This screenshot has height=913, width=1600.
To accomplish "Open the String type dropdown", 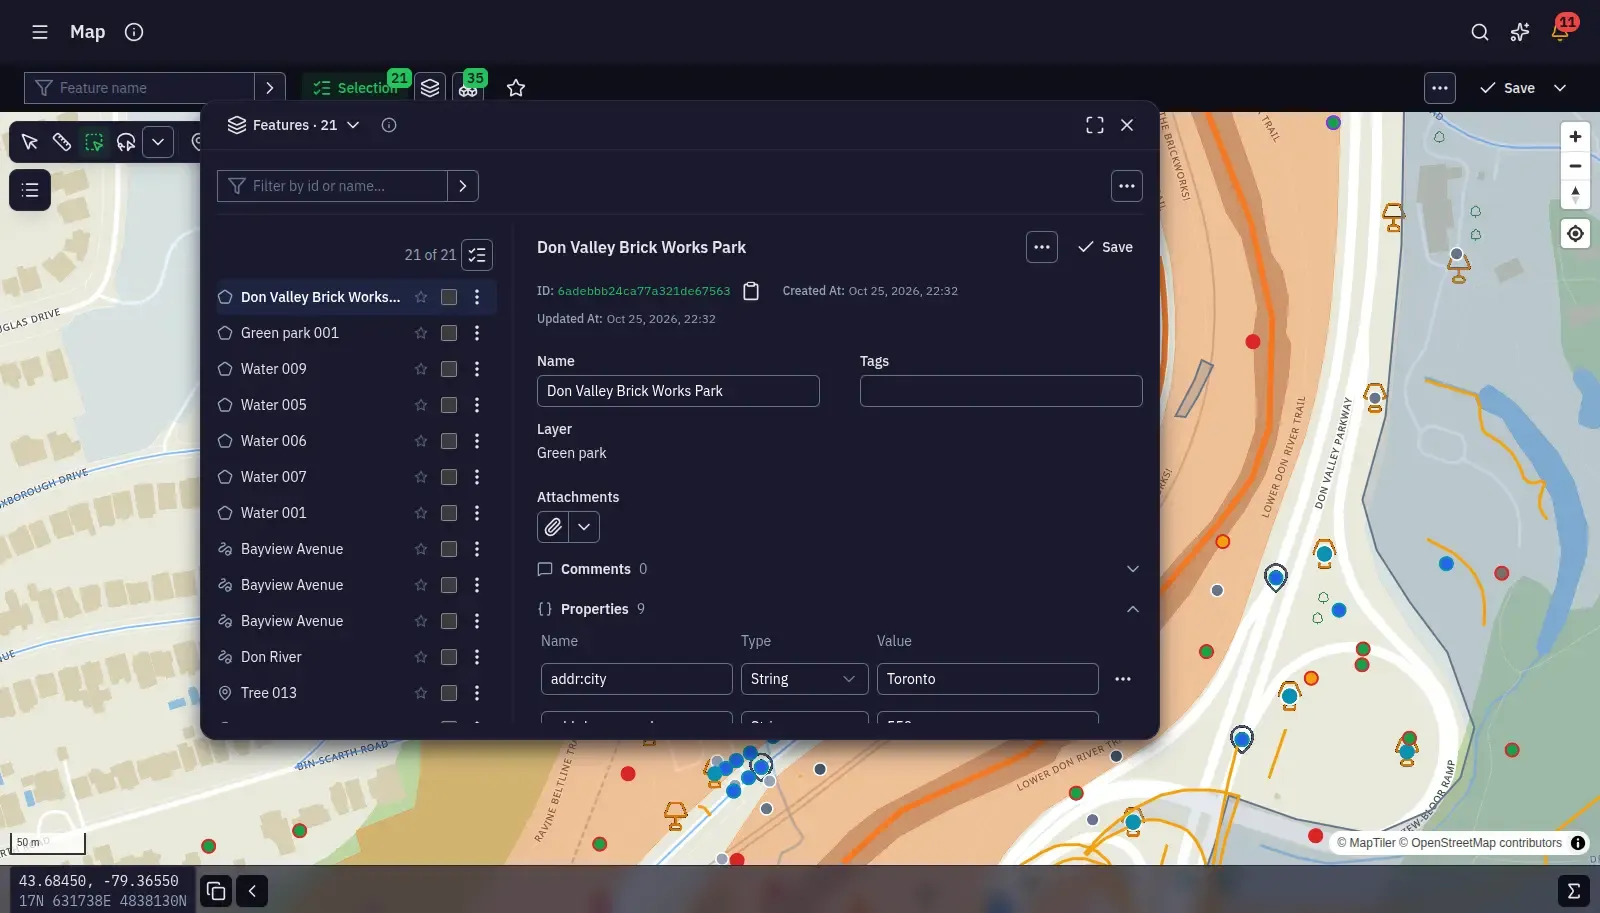I will tap(804, 679).
